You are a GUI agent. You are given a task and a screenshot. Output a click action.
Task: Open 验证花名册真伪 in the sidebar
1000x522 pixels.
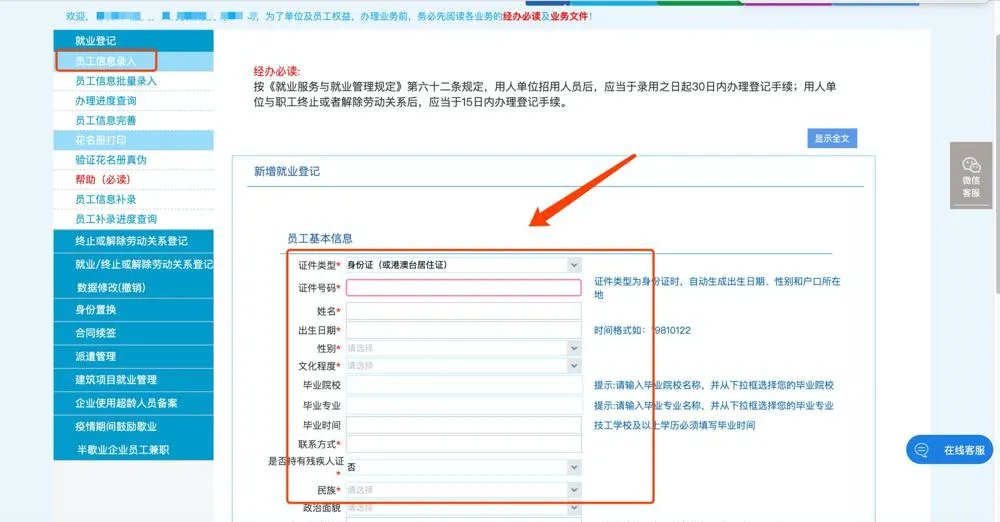point(134,160)
